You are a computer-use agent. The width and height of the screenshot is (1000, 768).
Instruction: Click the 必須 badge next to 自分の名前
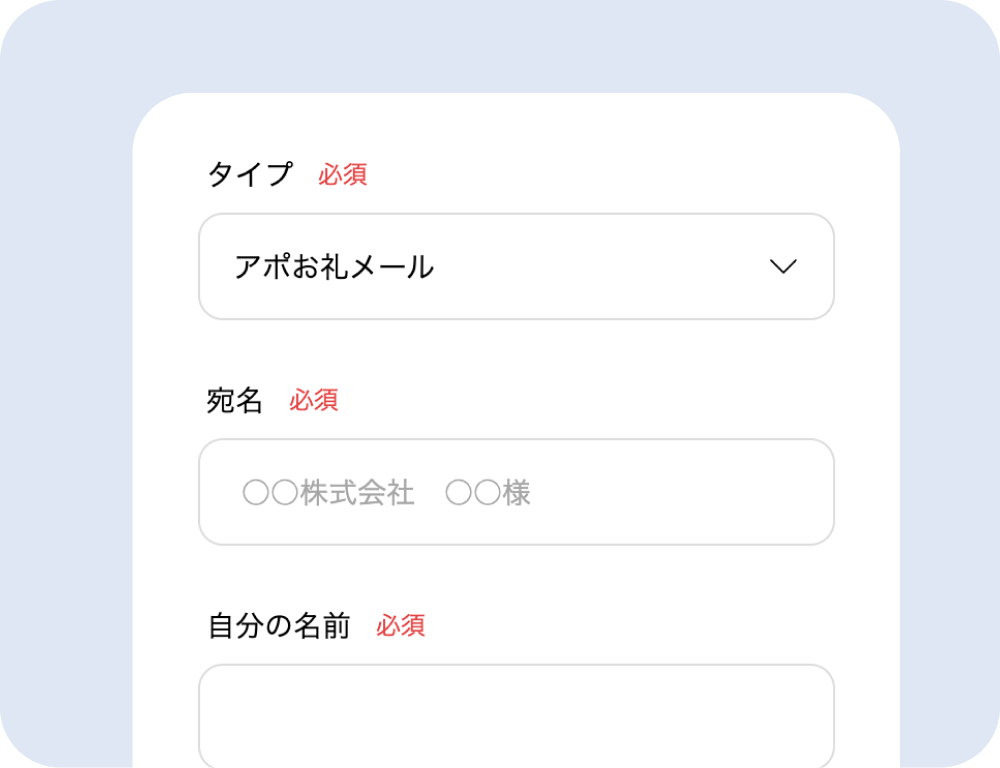[401, 626]
